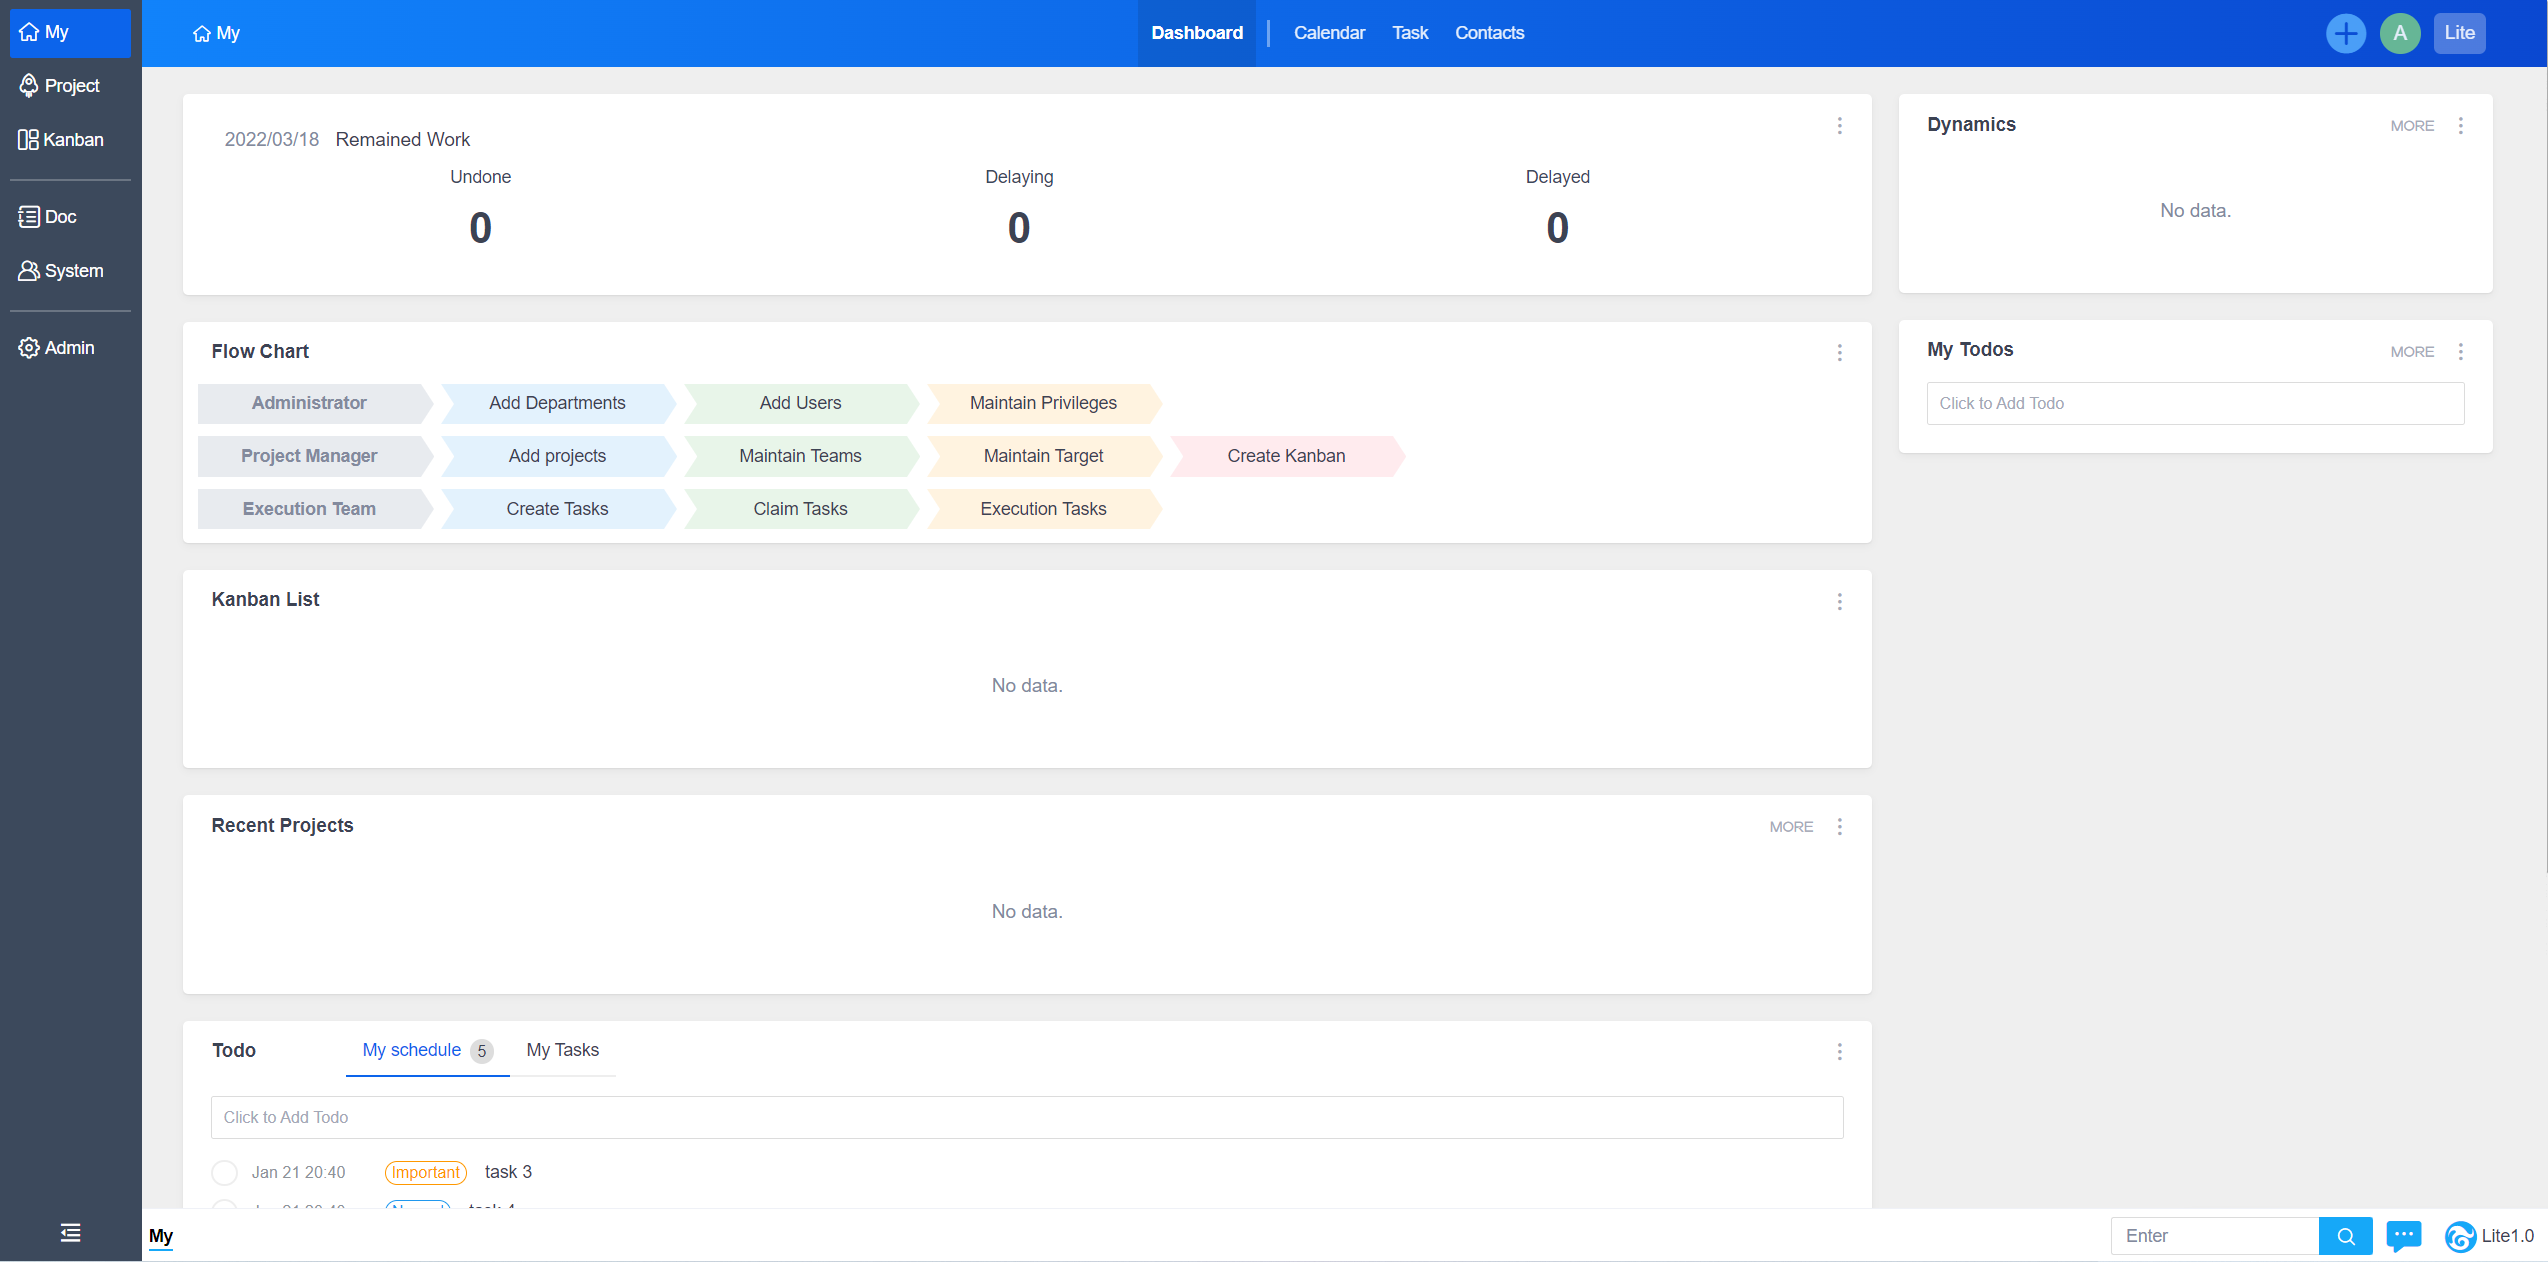Click the My Todos add todo field
The width and height of the screenshot is (2548, 1262).
point(2195,403)
